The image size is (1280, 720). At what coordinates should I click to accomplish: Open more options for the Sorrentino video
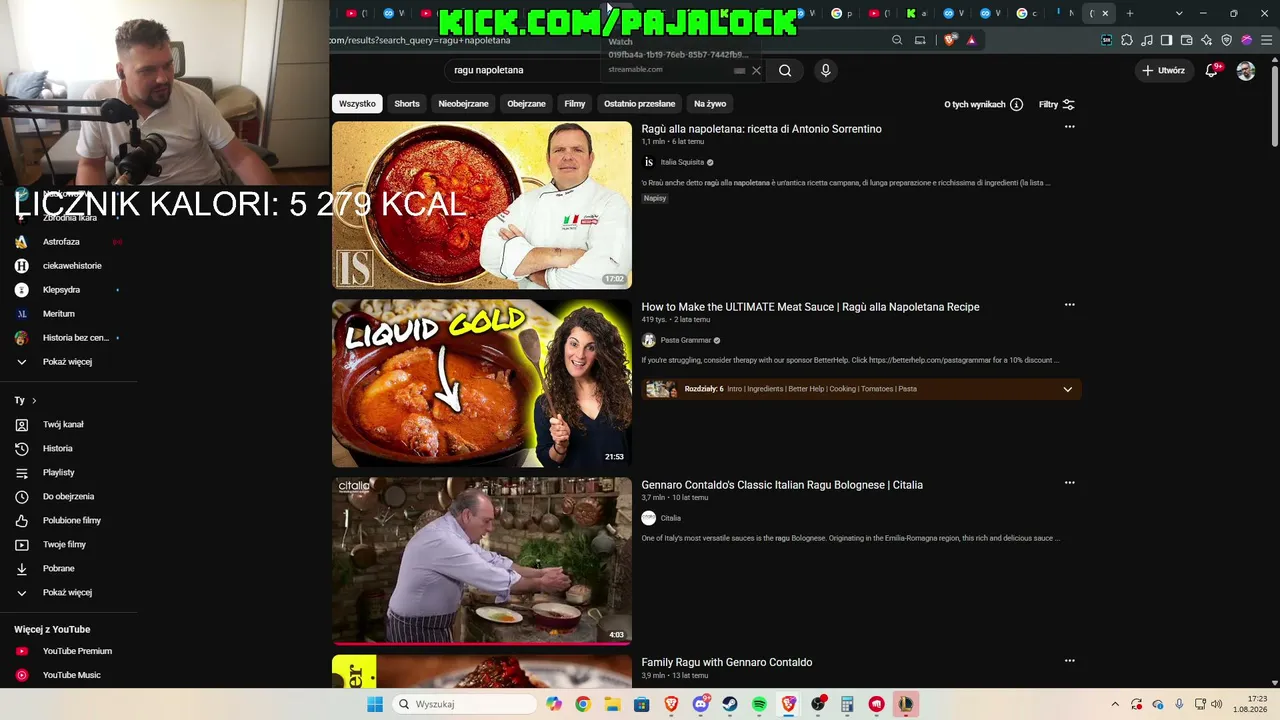click(x=1069, y=127)
